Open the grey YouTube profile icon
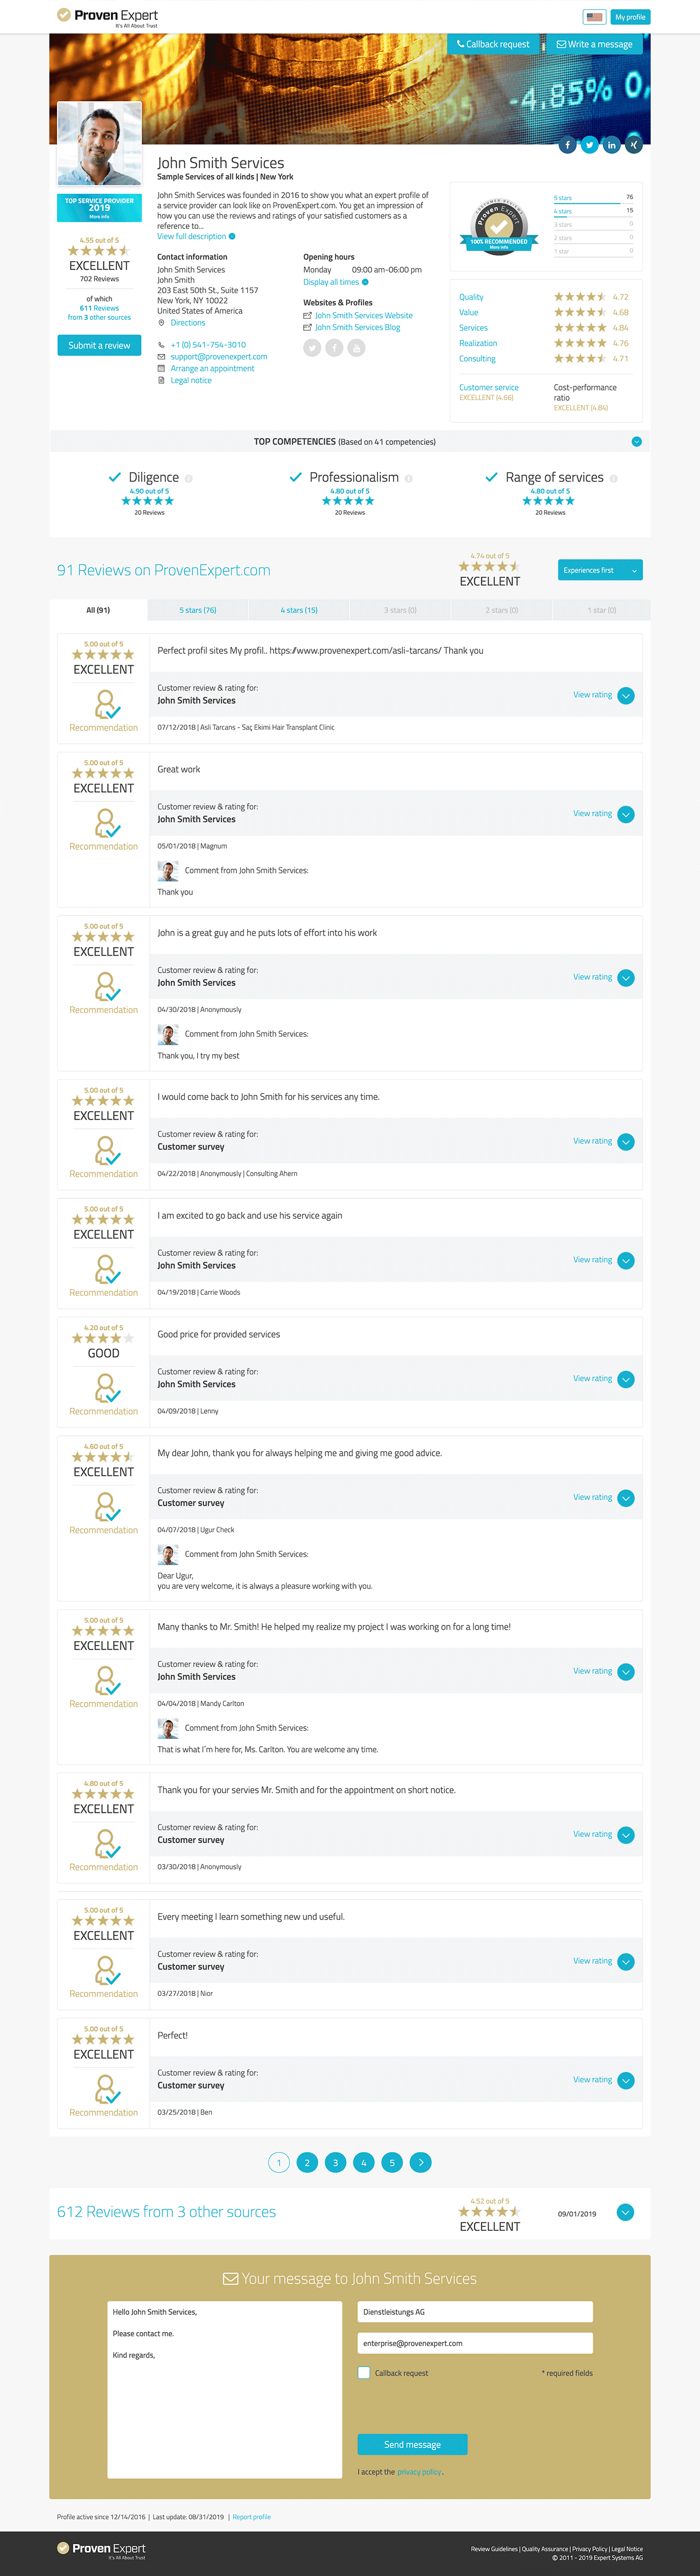700x2576 pixels. point(356,348)
